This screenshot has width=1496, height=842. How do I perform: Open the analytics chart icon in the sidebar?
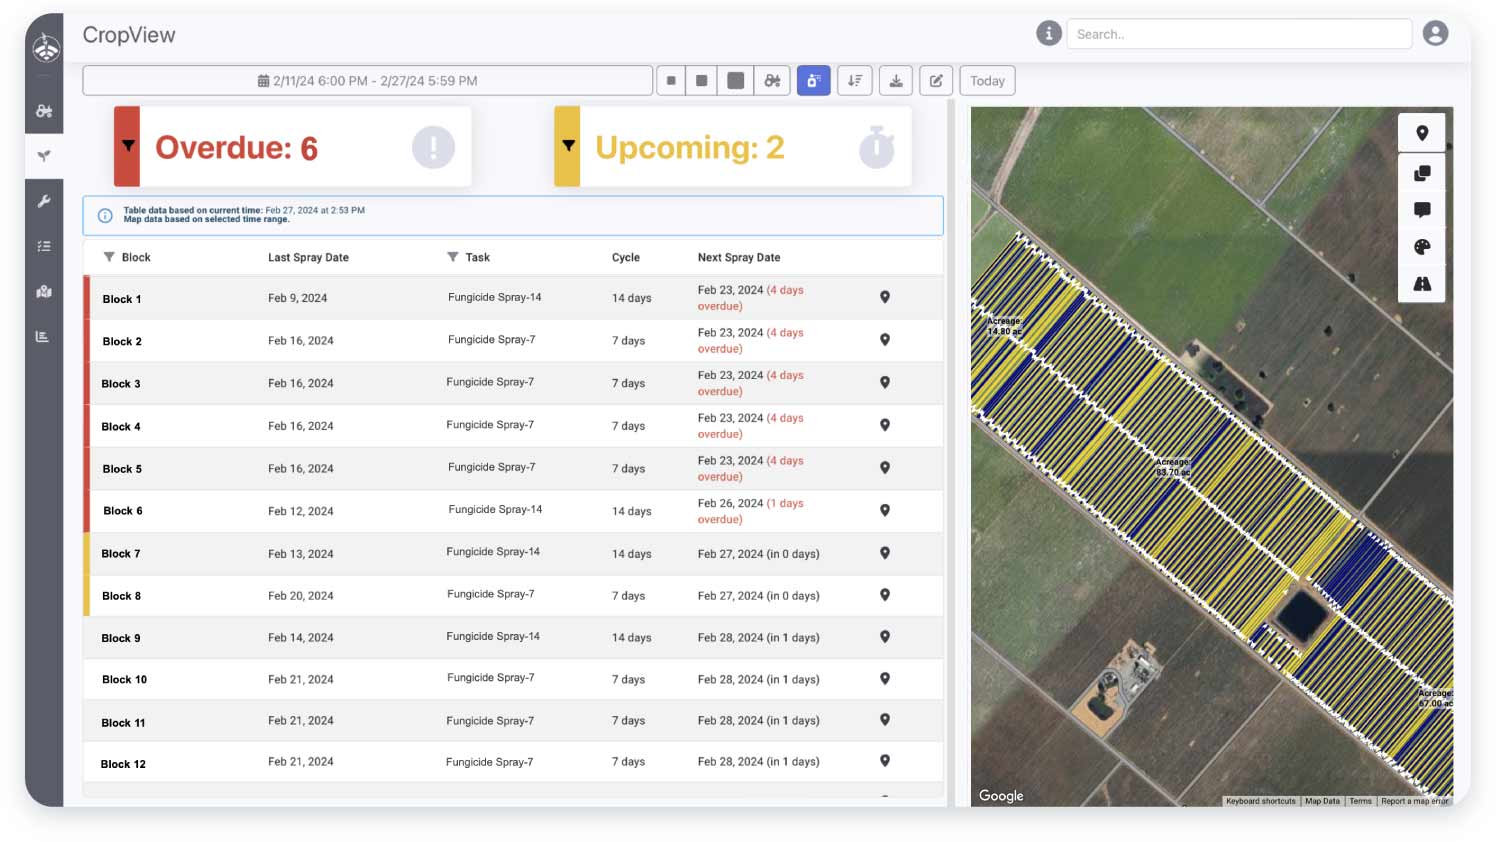point(44,336)
